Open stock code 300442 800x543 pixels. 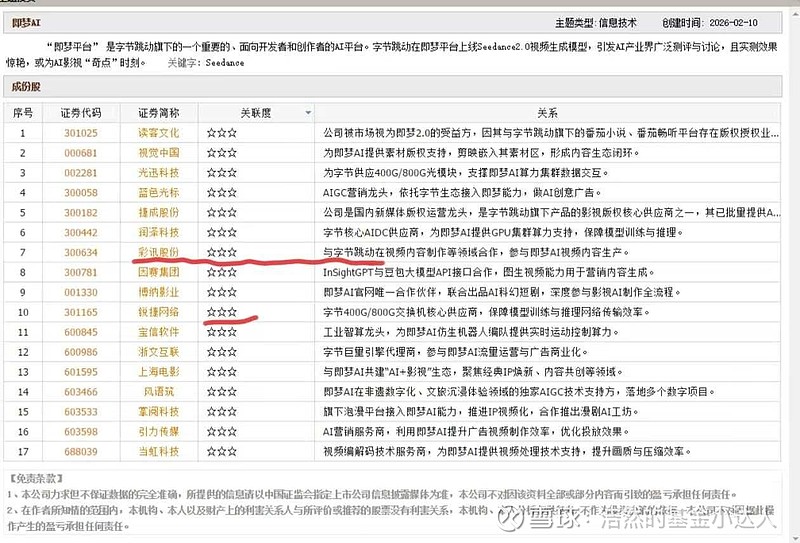point(81,233)
